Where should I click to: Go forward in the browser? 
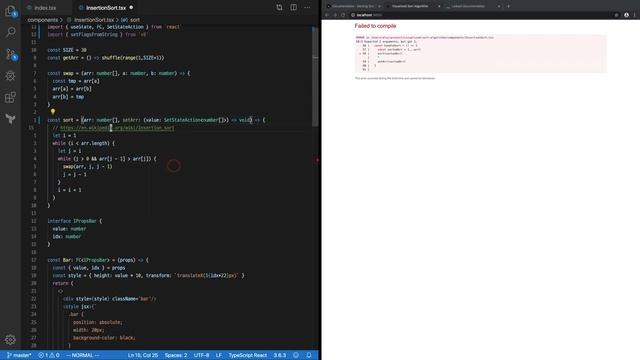(x=335, y=15)
